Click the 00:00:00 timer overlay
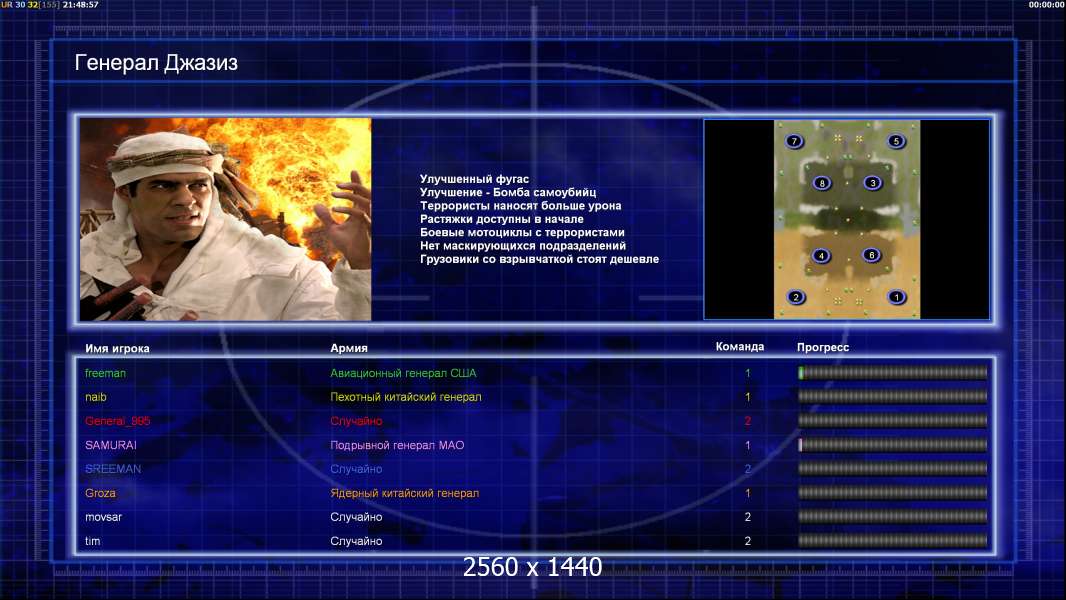 pos(1046,5)
